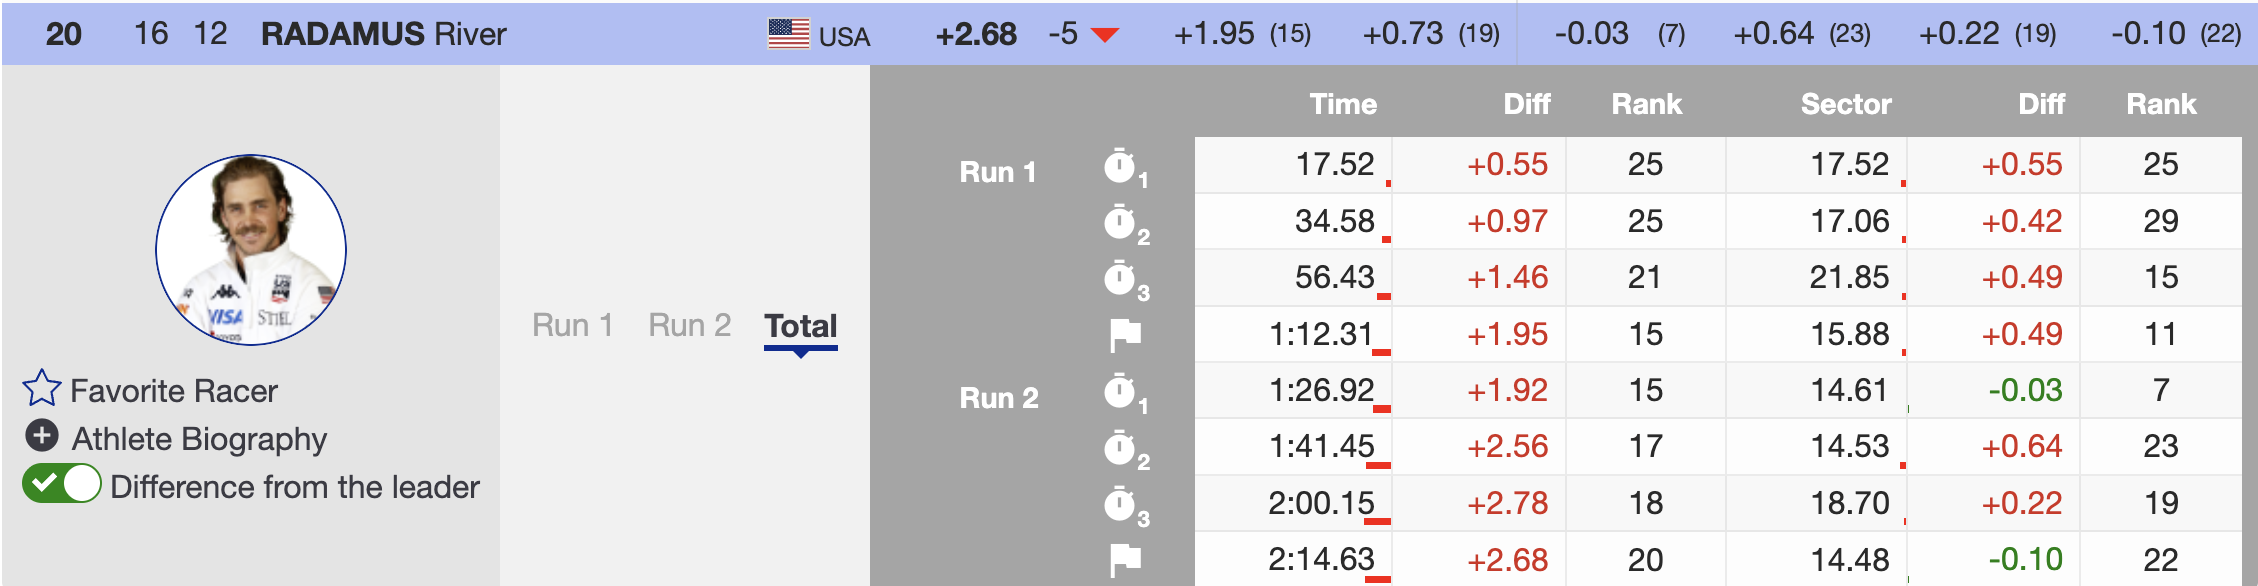Switch to the Run 1 tab
This screenshot has height=586, width=2258.
(572, 326)
